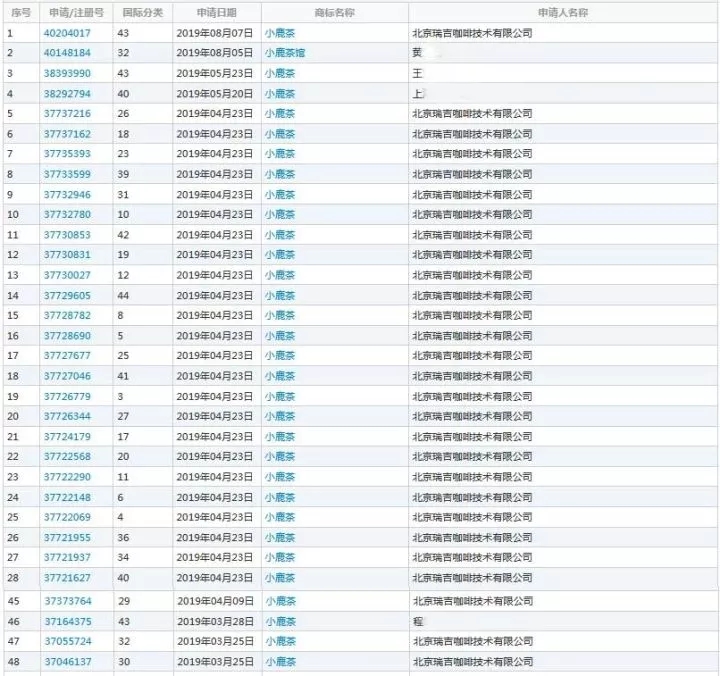The height and width of the screenshot is (676, 720).
Task: Select application number 37373764
Action: click(x=67, y=601)
